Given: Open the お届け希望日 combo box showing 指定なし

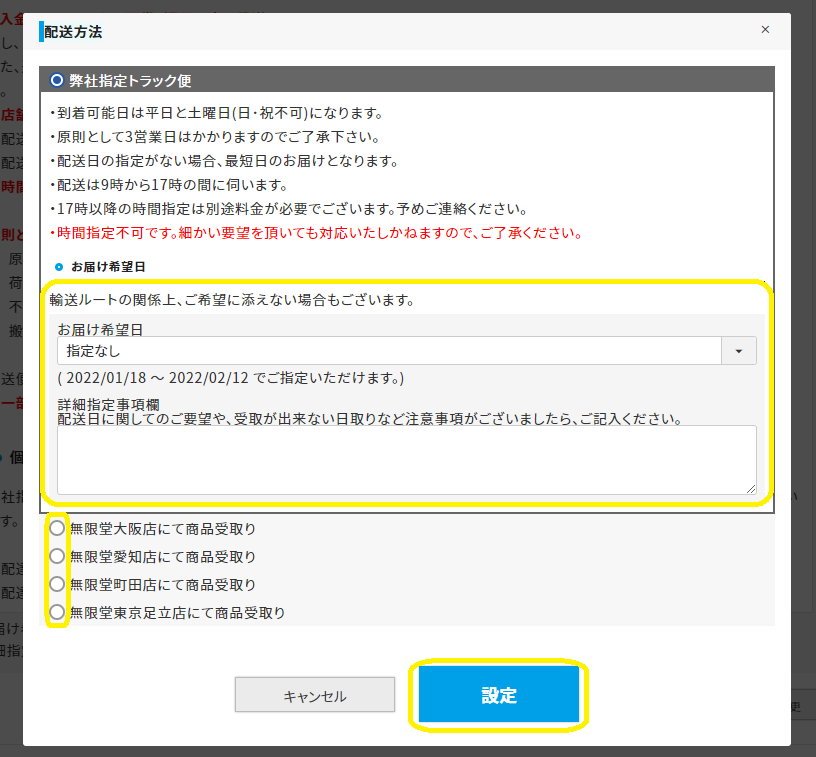Looking at the screenshot, I should pos(390,351).
